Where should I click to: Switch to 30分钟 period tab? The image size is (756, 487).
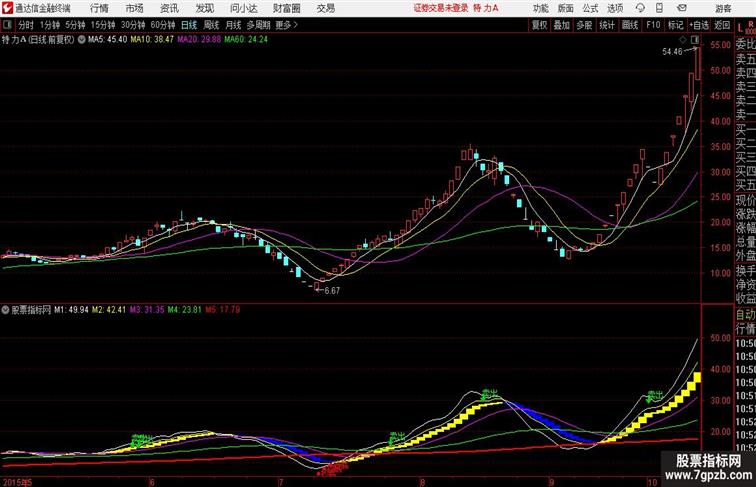[133, 25]
